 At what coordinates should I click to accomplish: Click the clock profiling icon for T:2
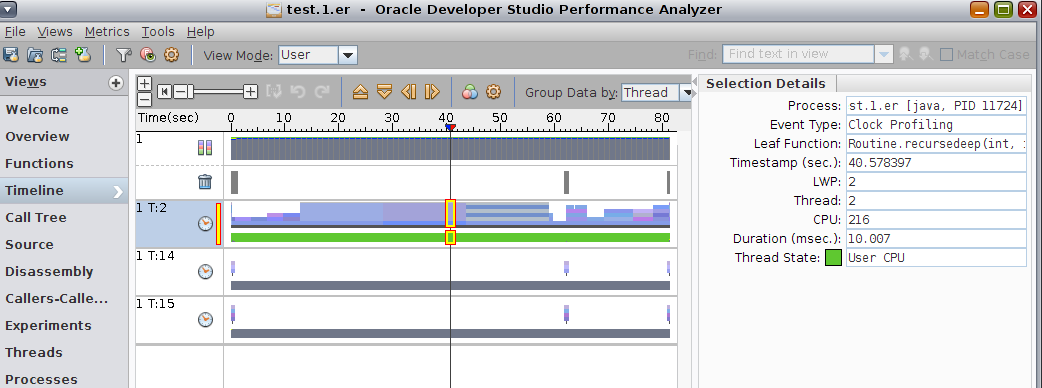point(205,224)
